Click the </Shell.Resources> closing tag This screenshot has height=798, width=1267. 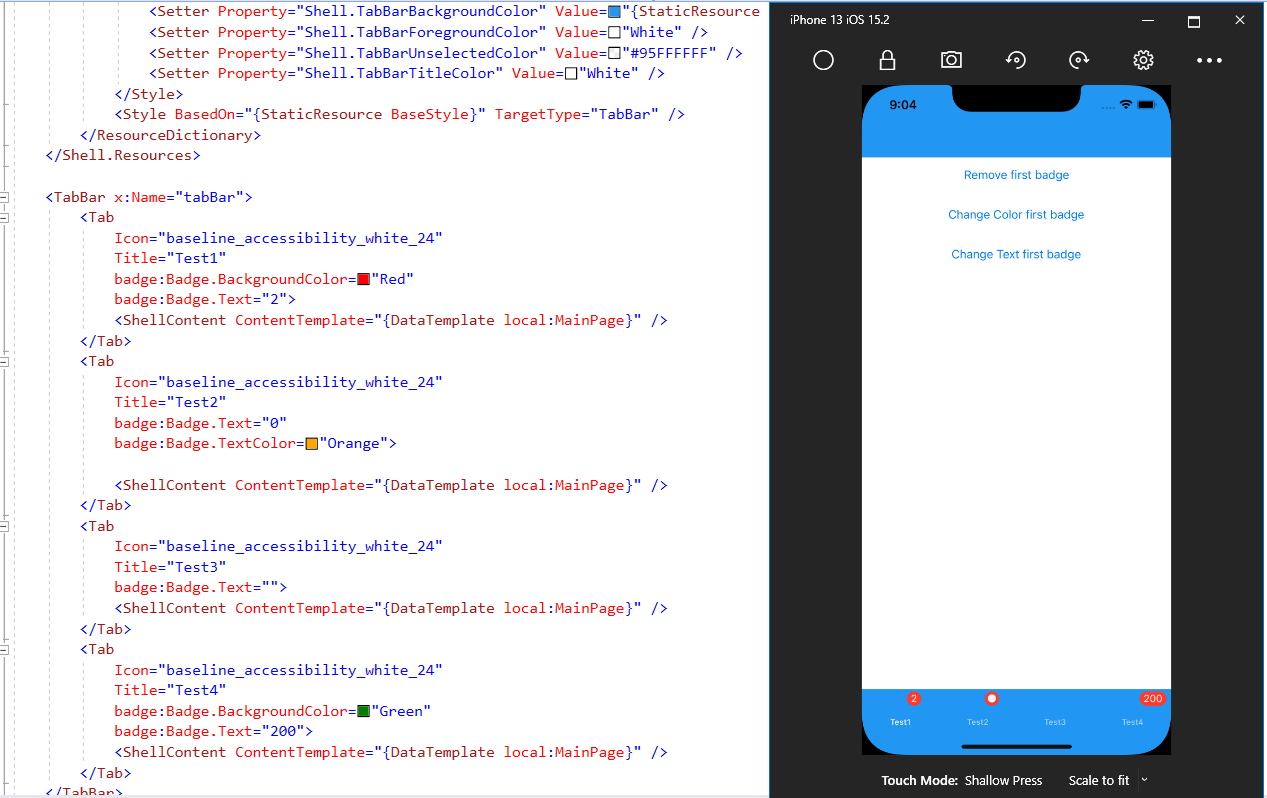[x=123, y=155]
